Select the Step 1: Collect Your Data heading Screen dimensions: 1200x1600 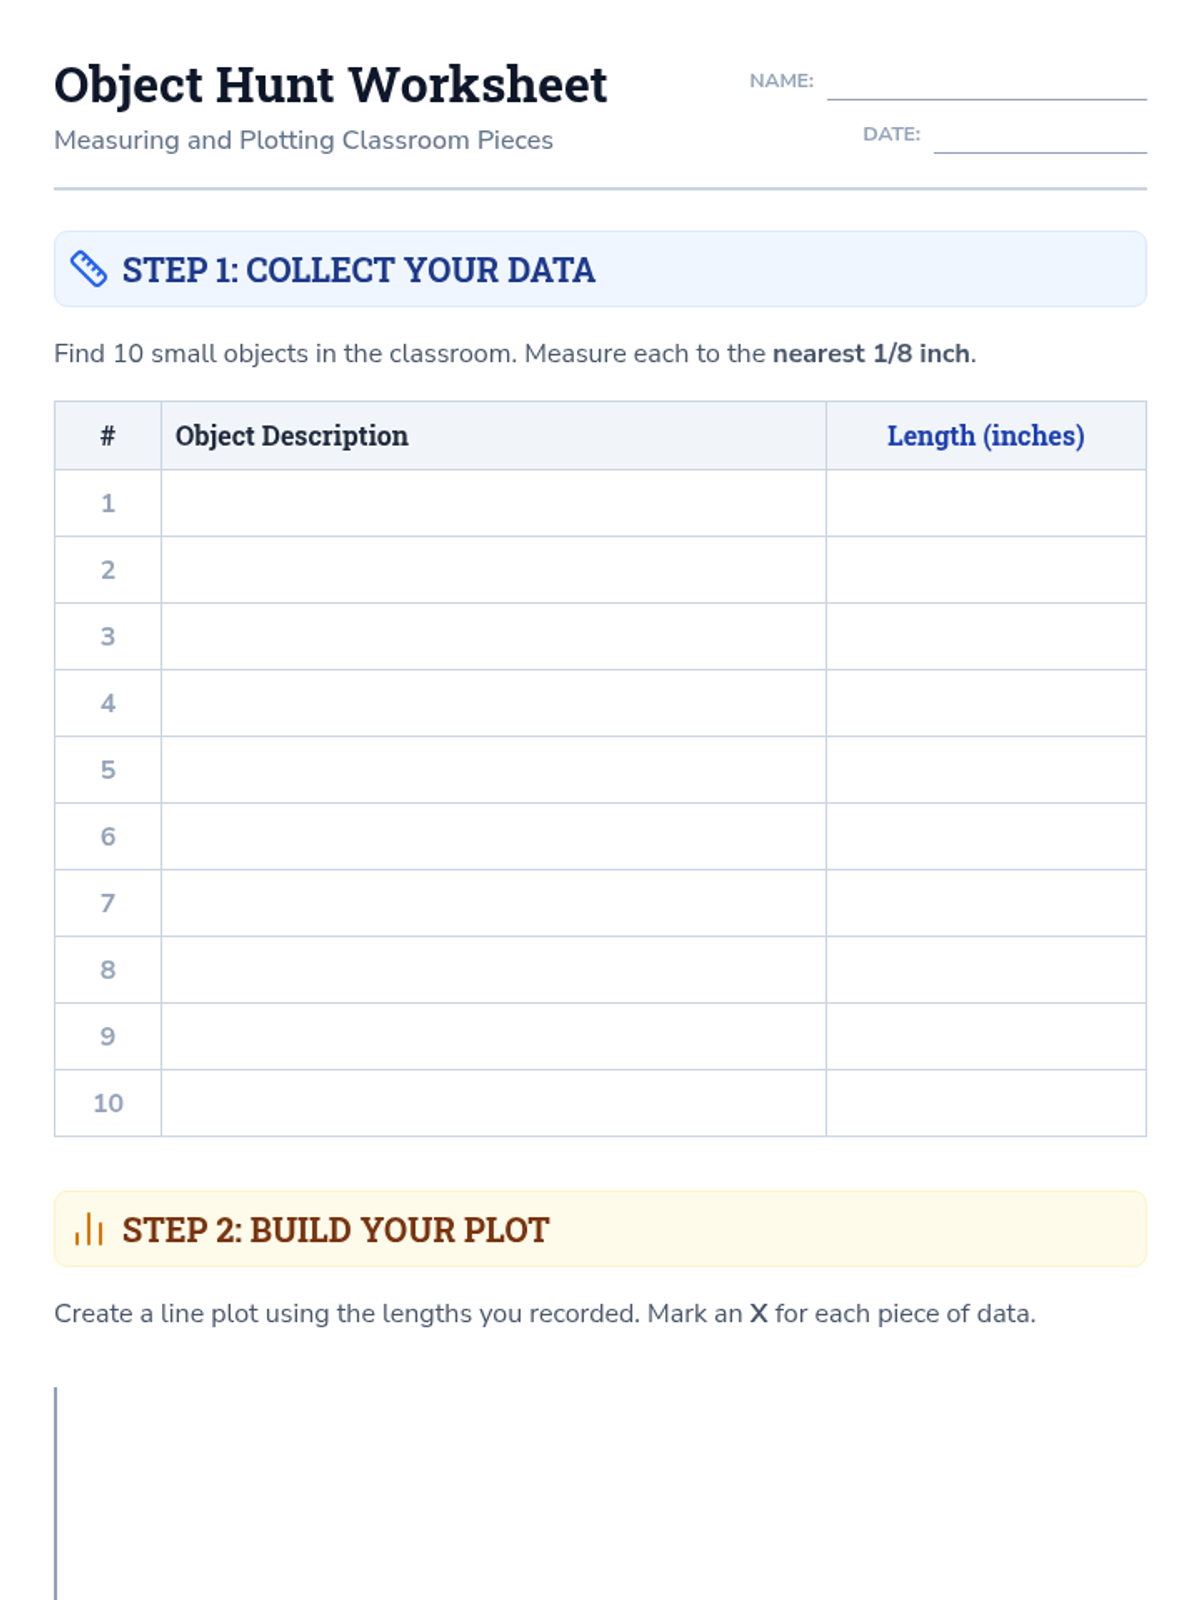(358, 270)
